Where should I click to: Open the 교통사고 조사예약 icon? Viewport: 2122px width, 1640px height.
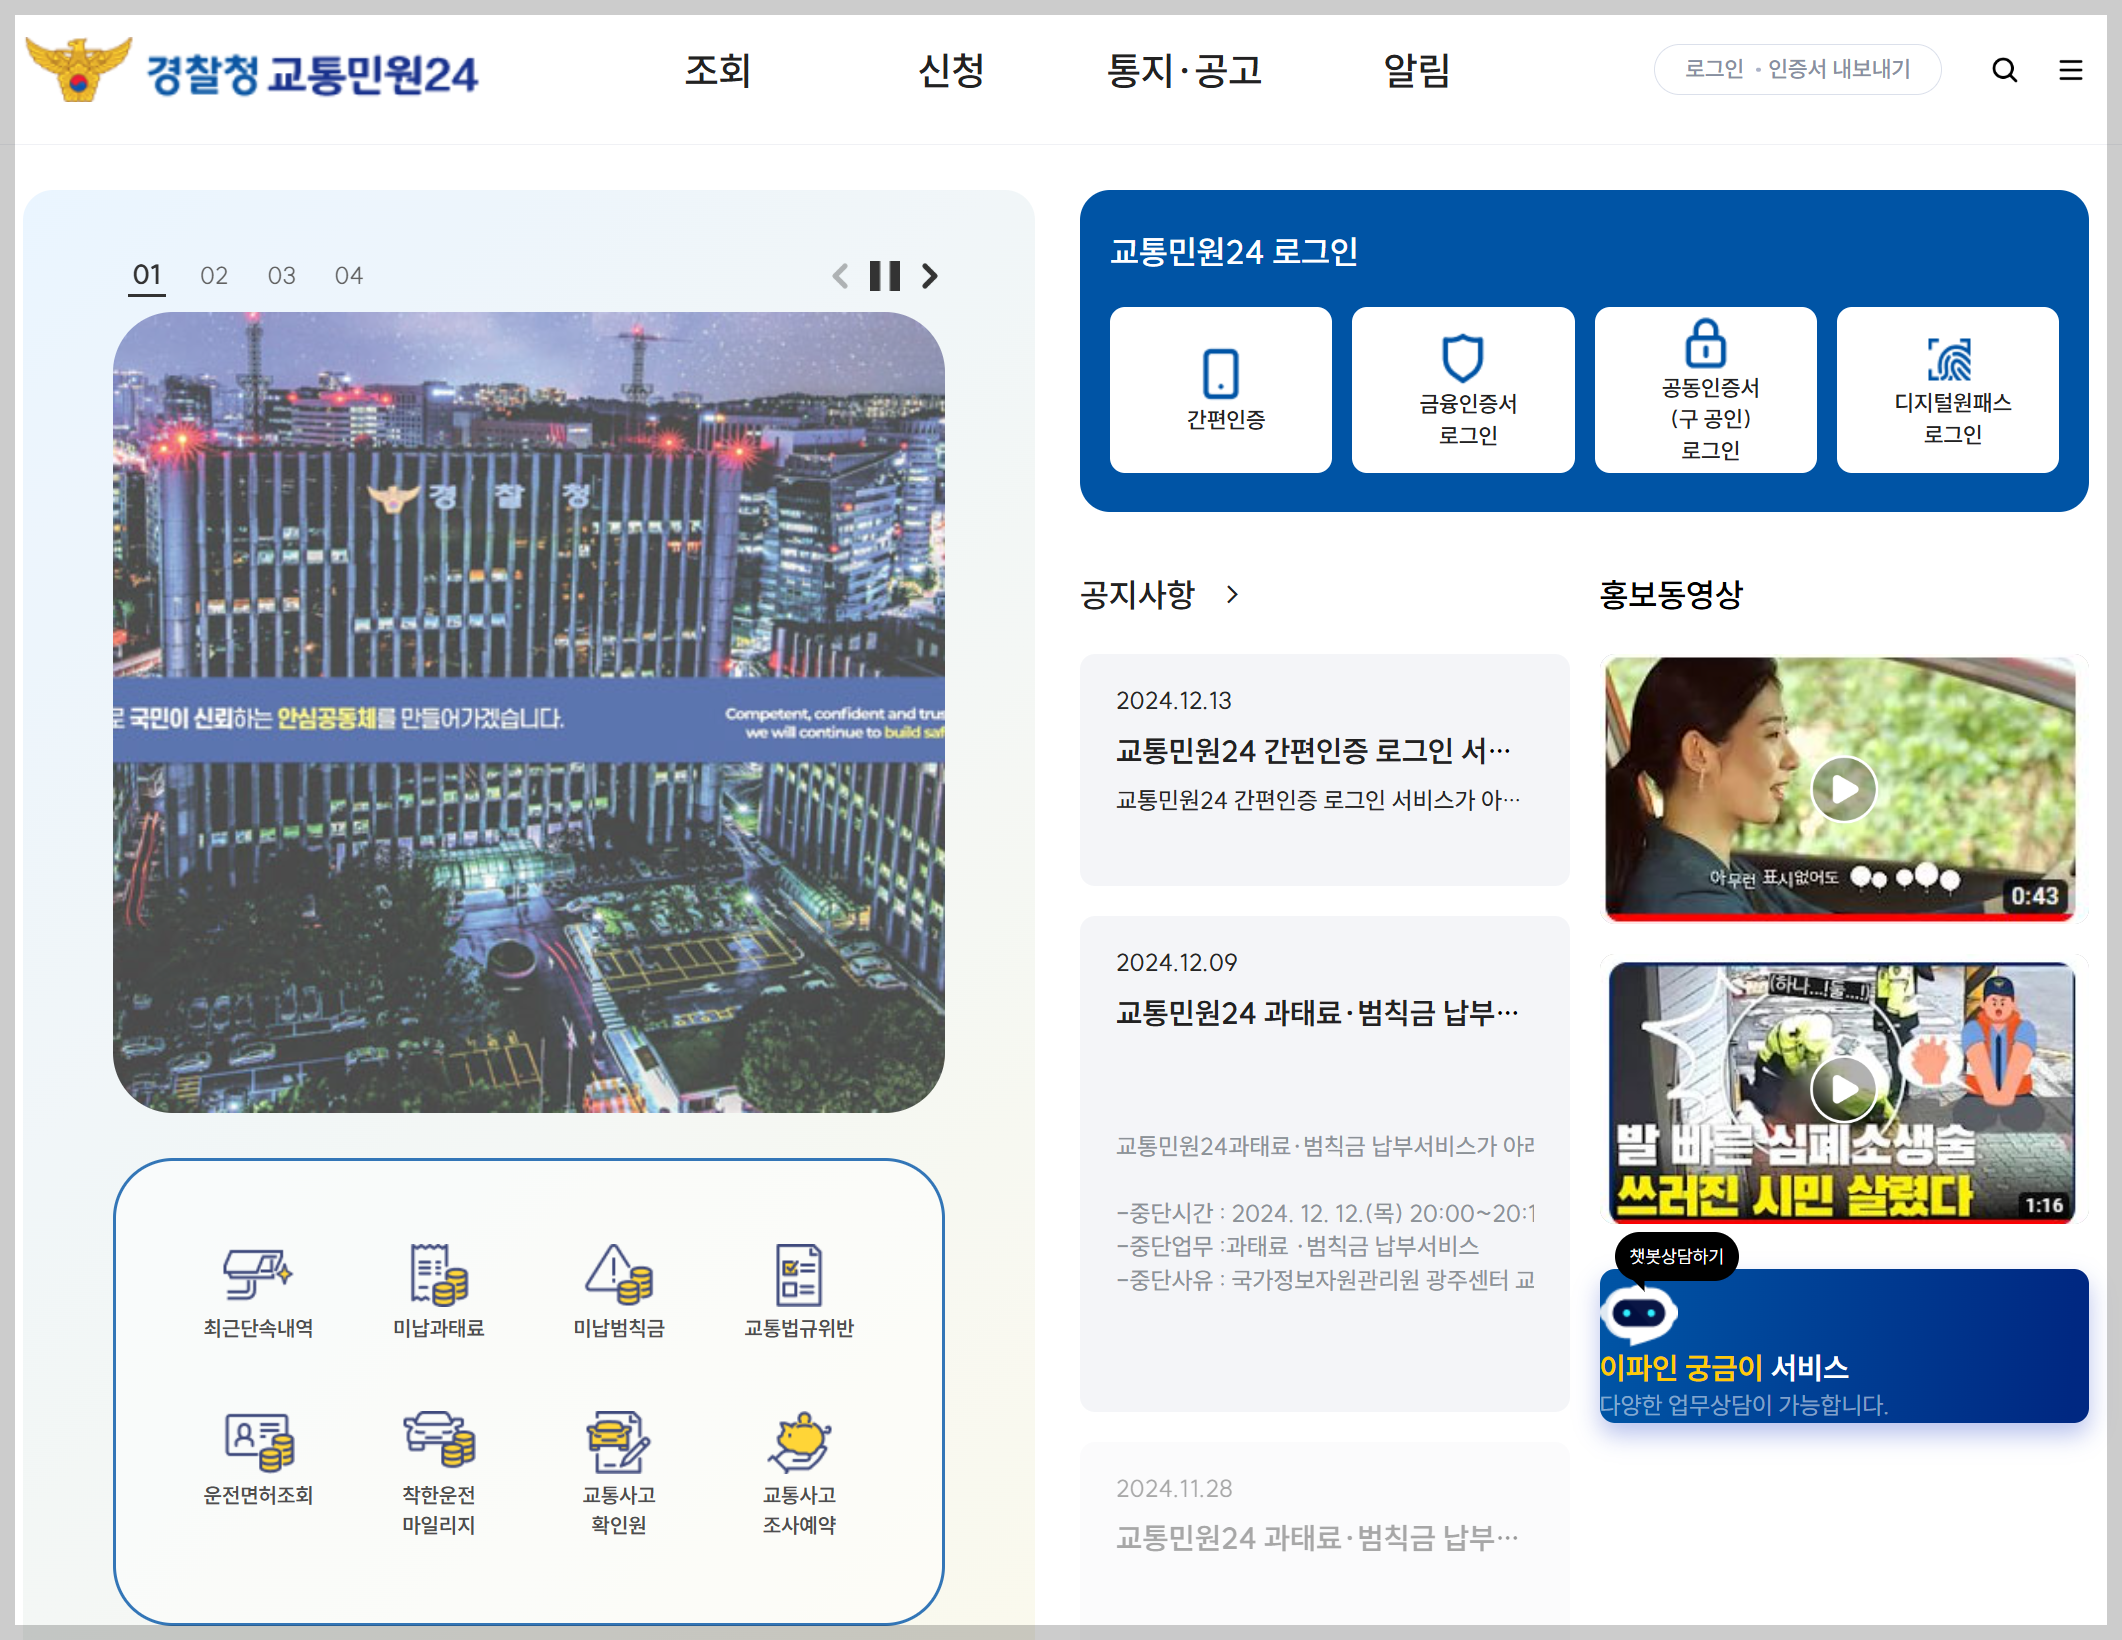click(798, 1442)
